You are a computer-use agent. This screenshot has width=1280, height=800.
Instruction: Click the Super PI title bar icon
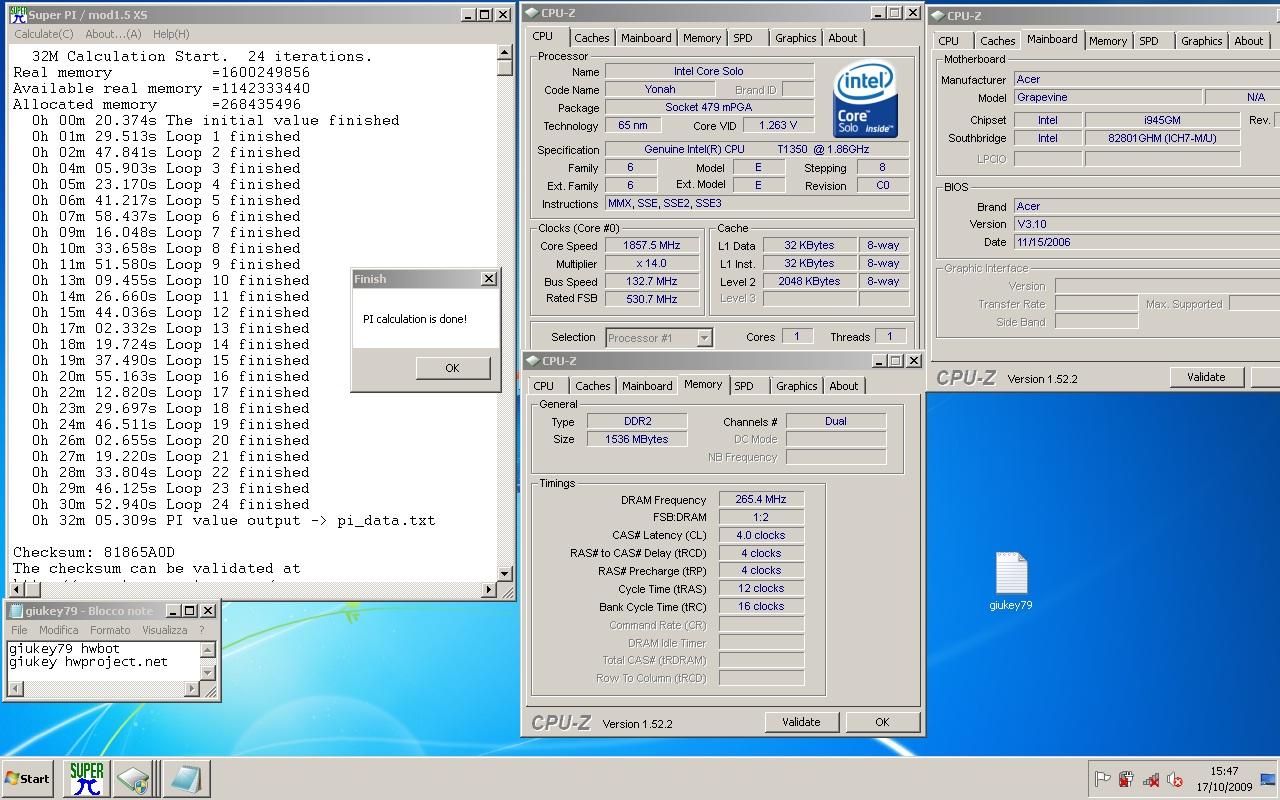click(18, 14)
